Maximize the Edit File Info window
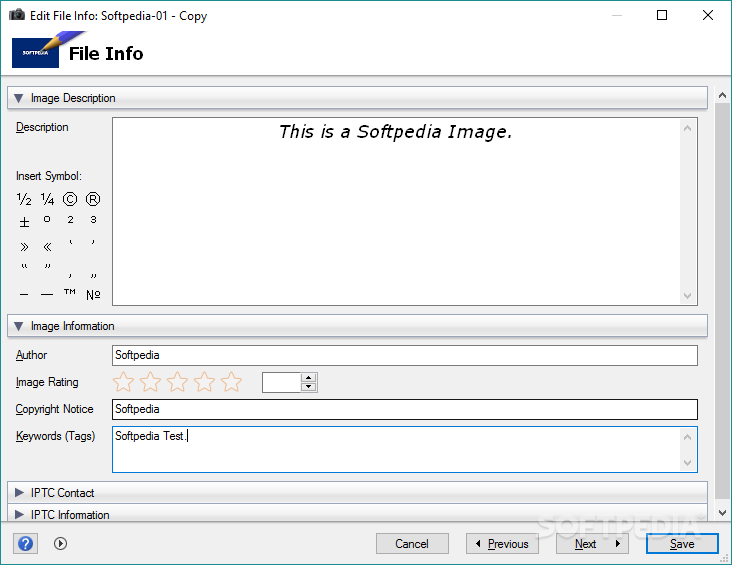 point(662,15)
